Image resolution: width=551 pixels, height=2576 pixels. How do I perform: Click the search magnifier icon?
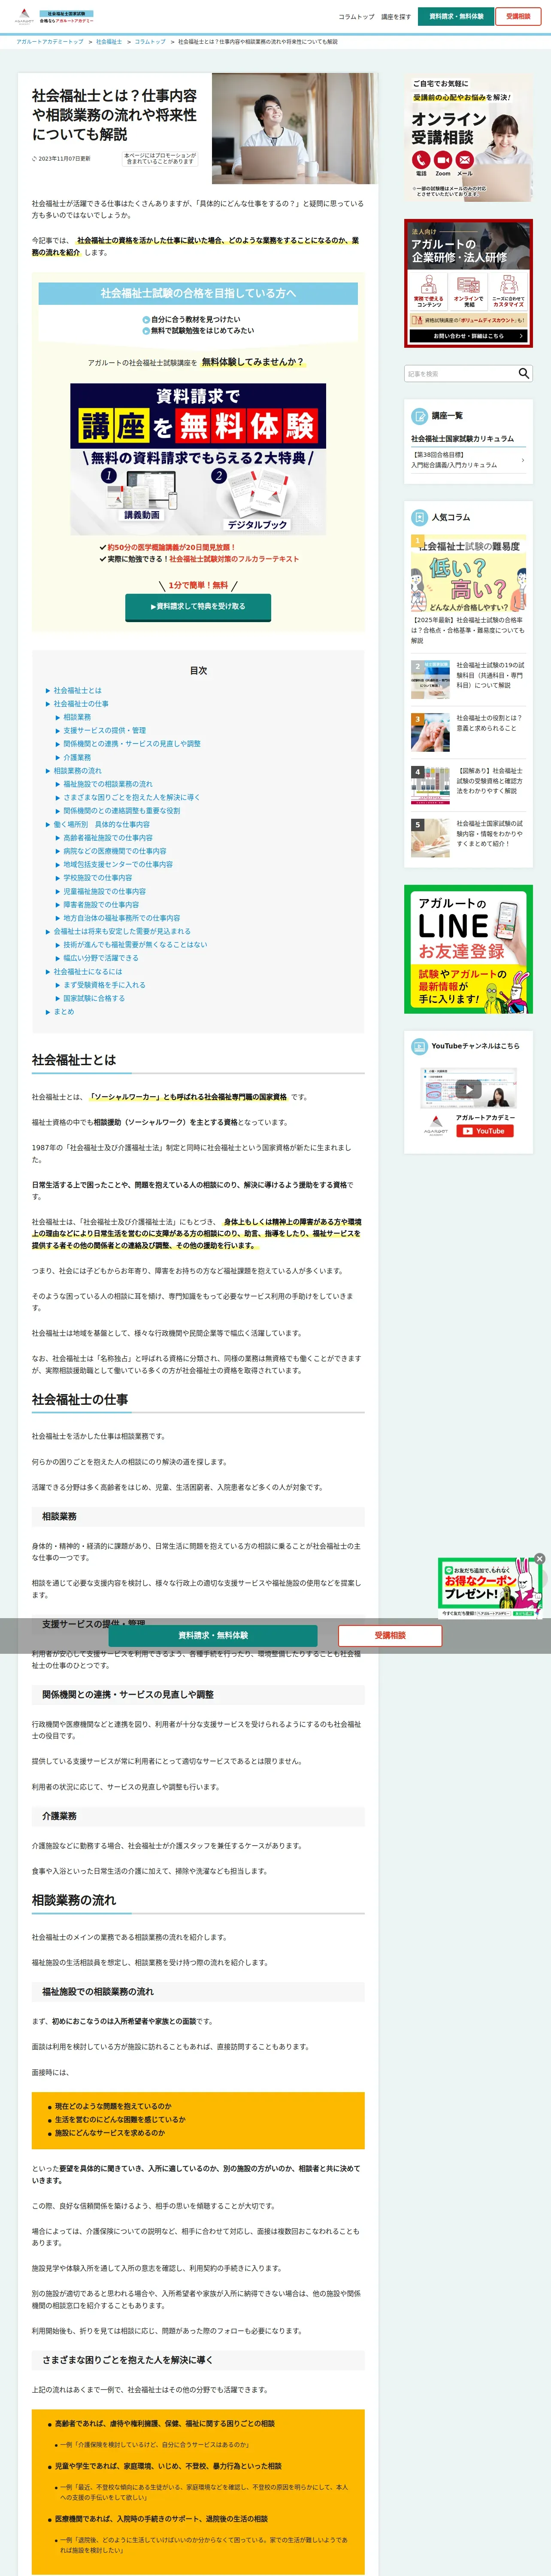pyautogui.click(x=523, y=373)
